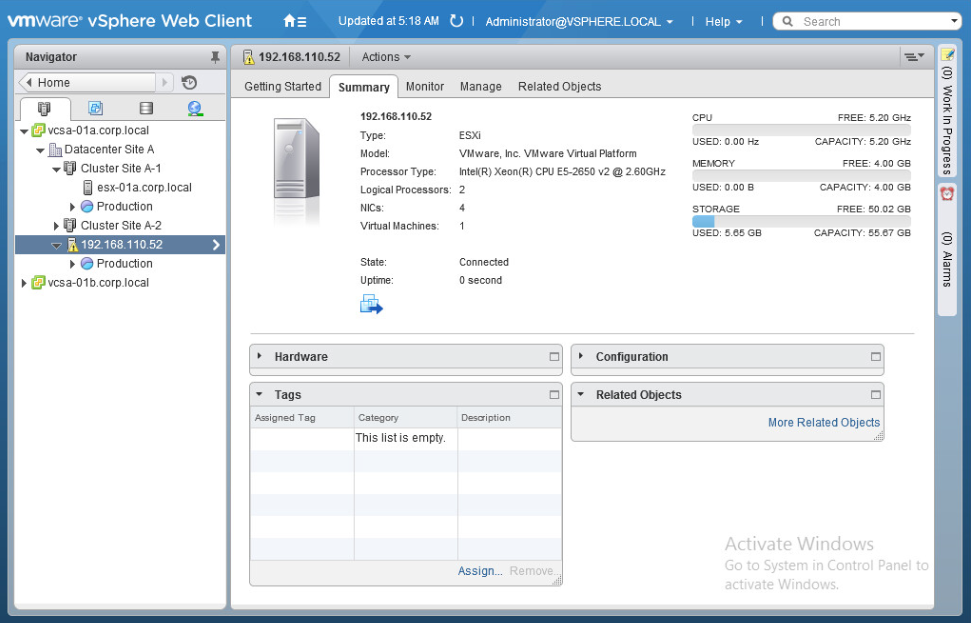This screenshot has width=971, height=623.
Task: Click the CPU usage bar
Action: (801, 129)
